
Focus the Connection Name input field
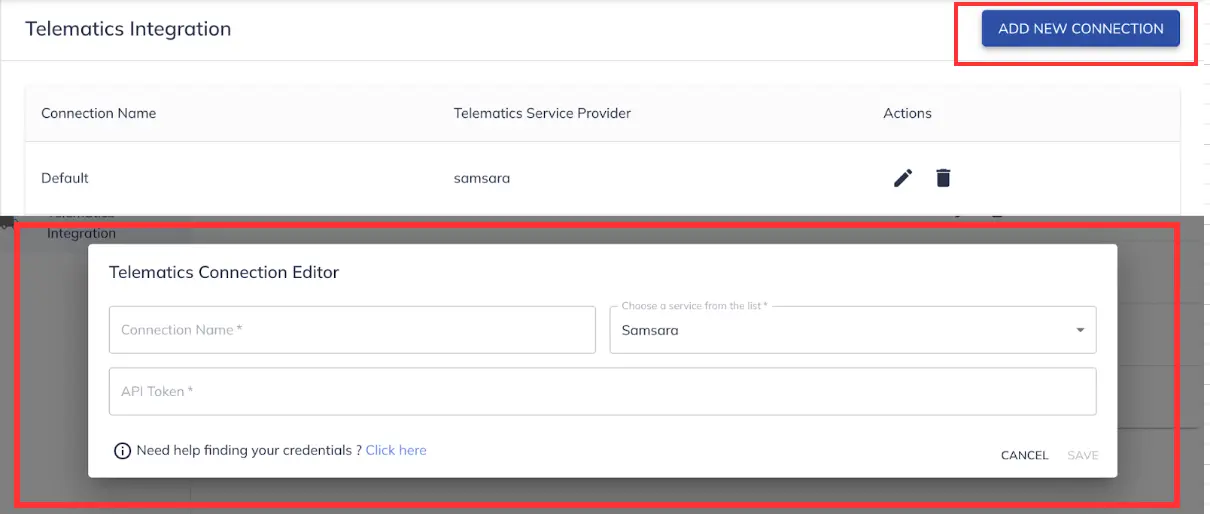(x=352, y=330)
